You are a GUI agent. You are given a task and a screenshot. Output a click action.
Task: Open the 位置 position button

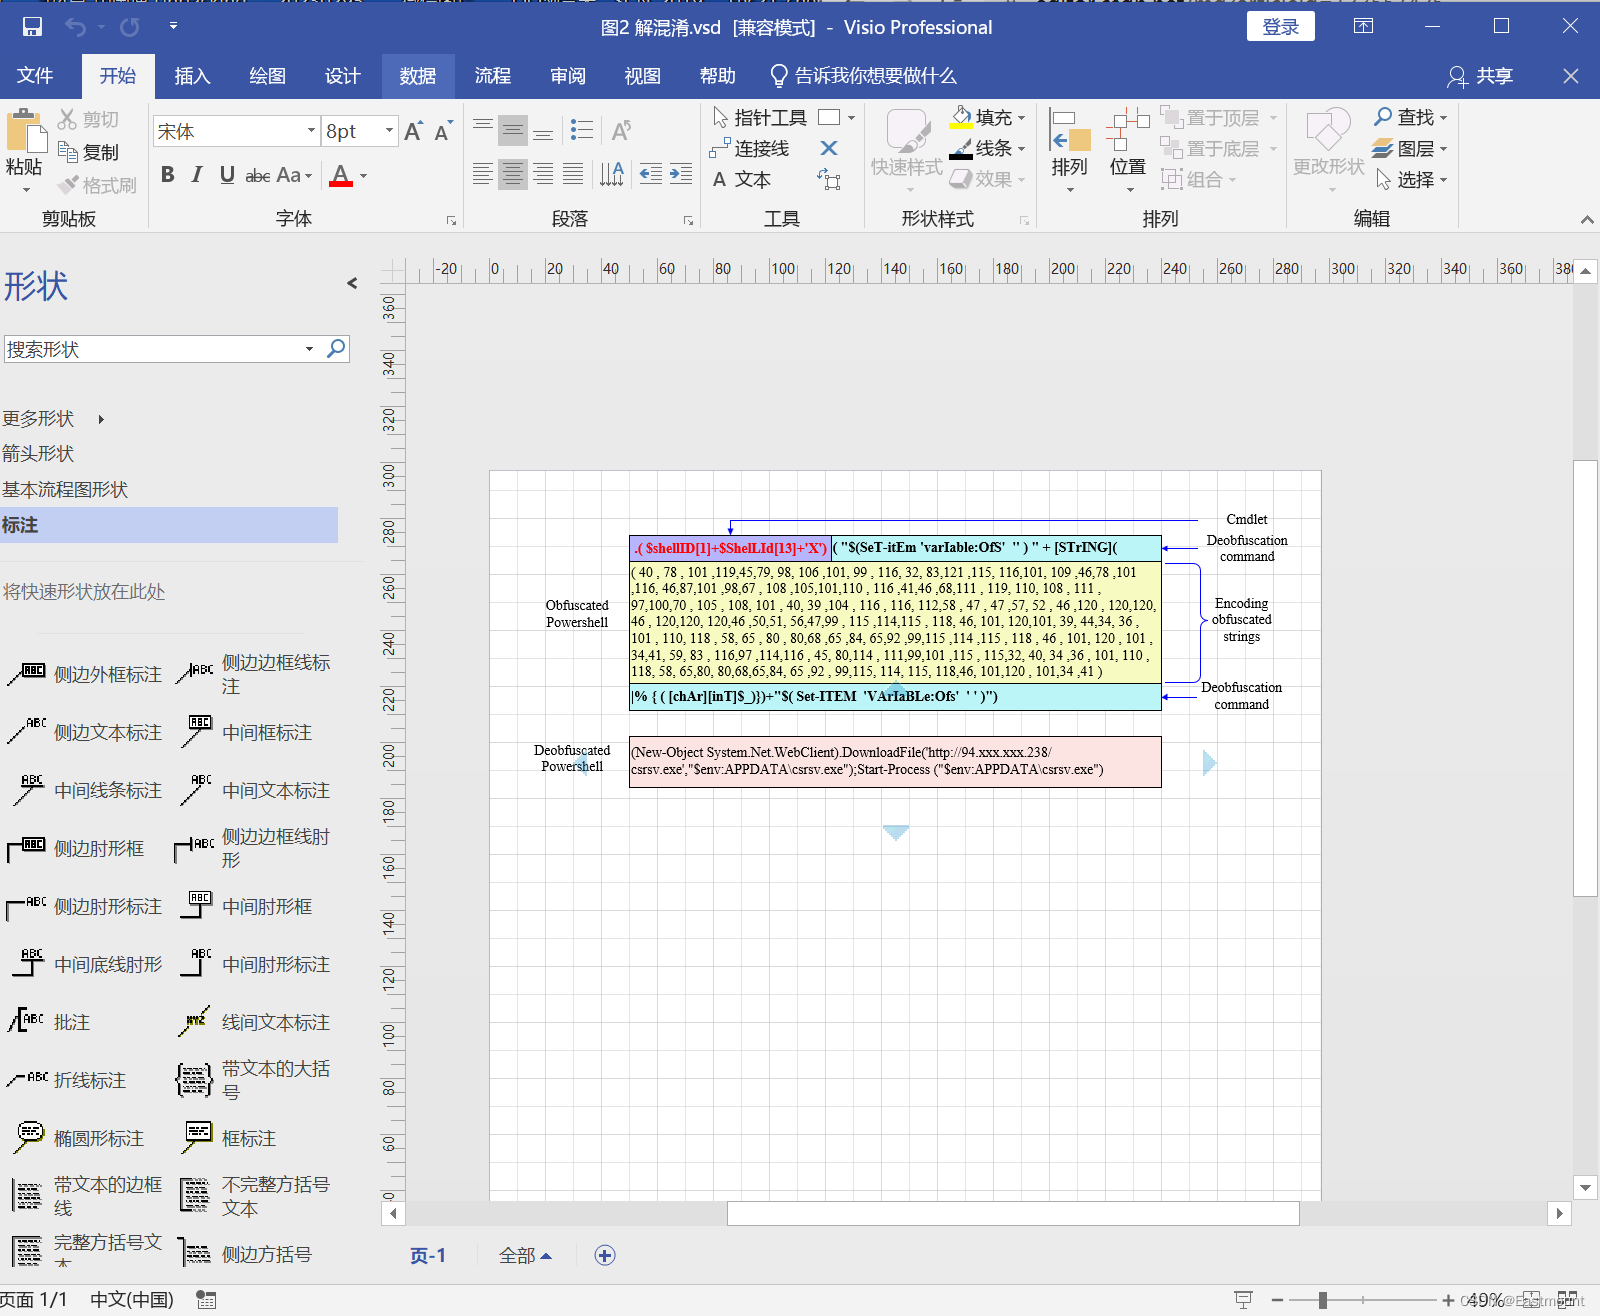[x=1128, y=150]
